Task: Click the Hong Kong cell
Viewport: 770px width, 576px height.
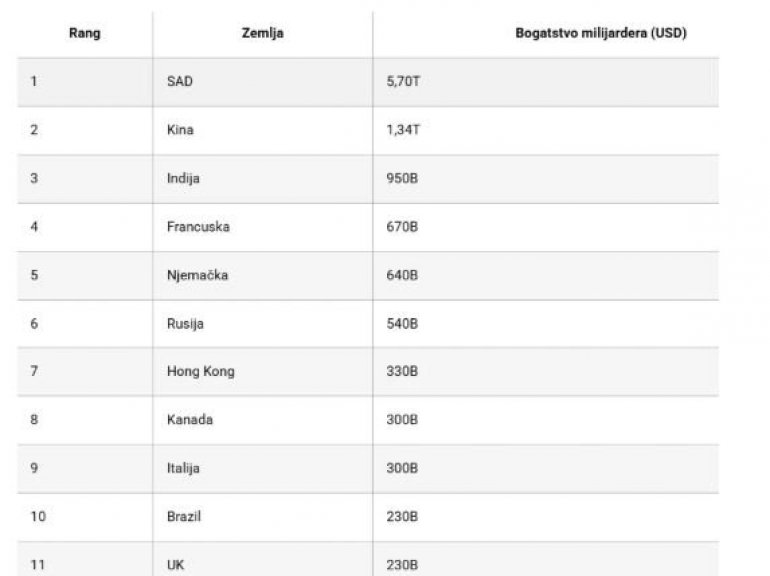Action: coord(200,372)
